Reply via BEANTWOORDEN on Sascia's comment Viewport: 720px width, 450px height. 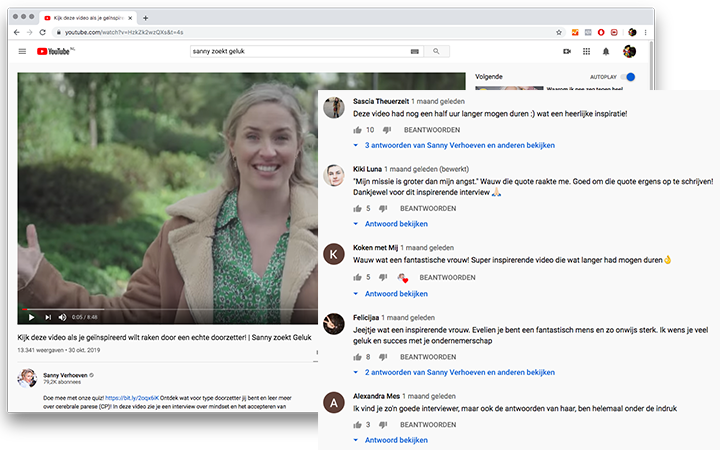tap(432, 130)
